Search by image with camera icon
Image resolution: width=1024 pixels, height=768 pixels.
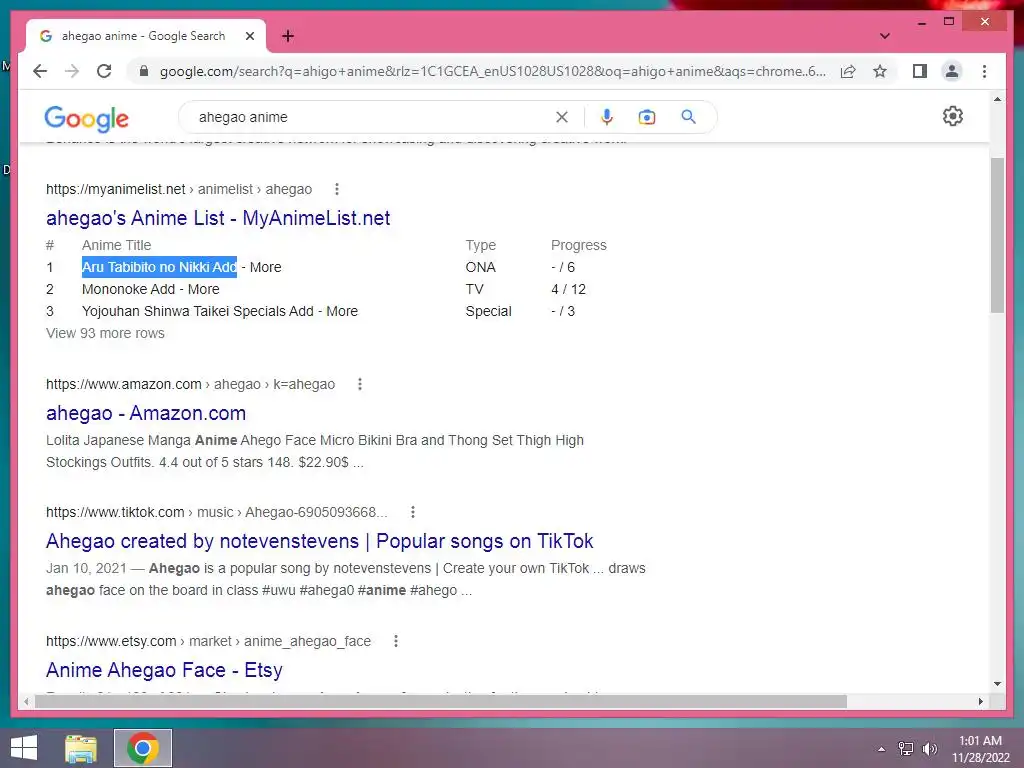tap(647, 117)
